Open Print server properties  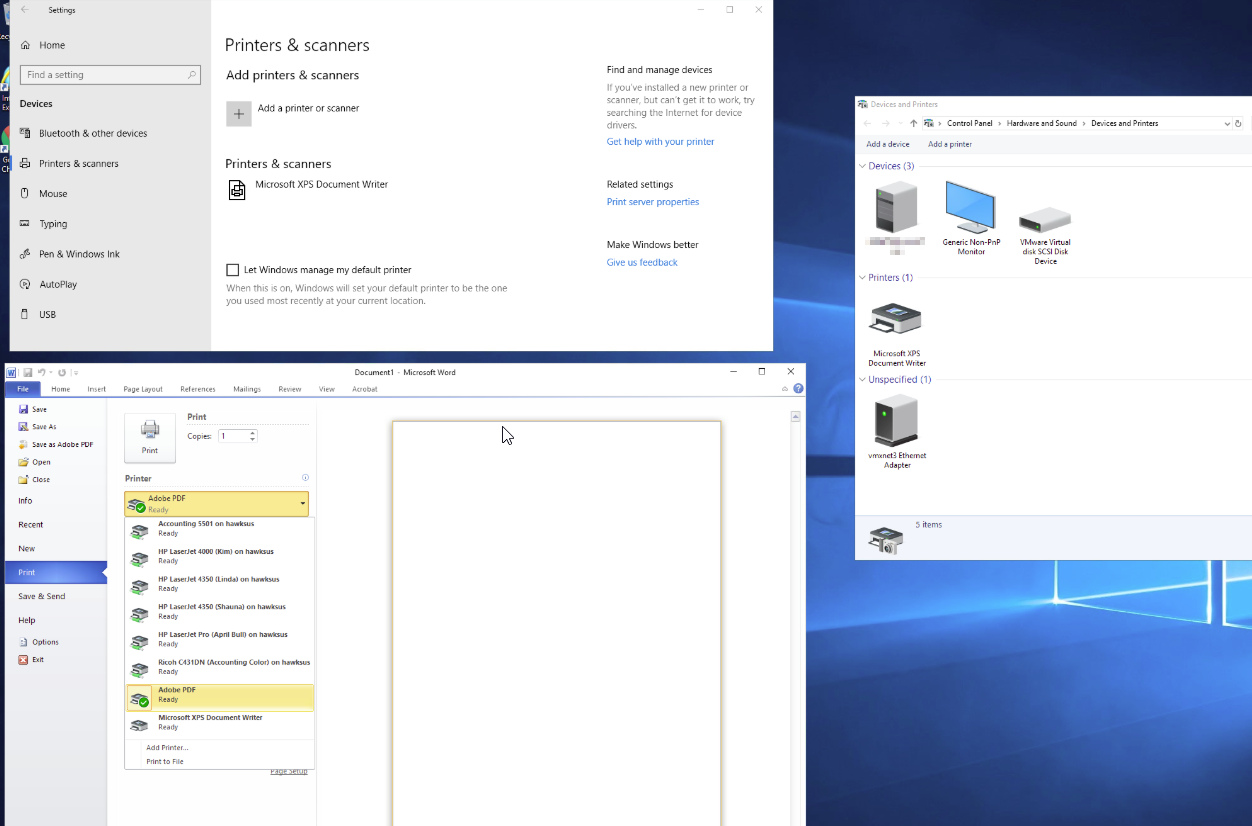tap(653, 202)
